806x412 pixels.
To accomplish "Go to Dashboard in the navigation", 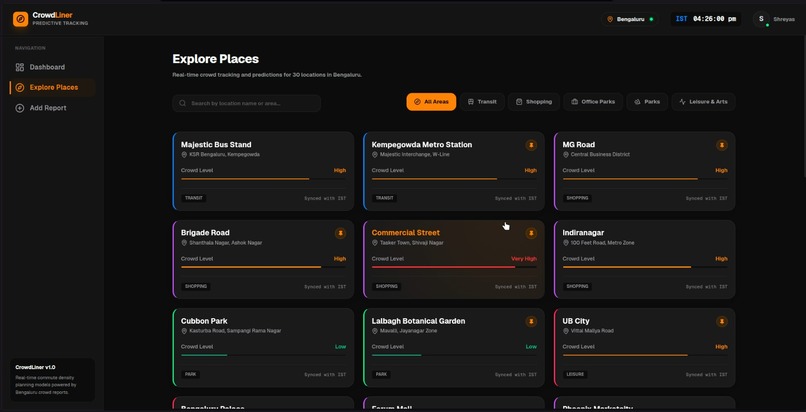I will coord(52,67).
